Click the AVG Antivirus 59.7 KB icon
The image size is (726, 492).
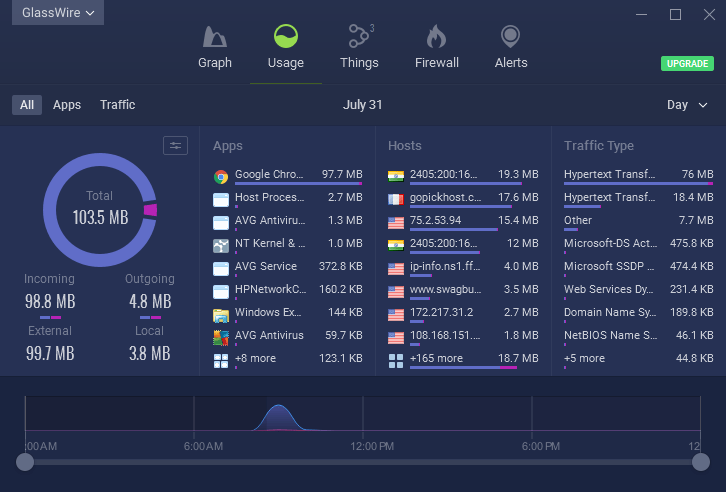pos(221,338)
